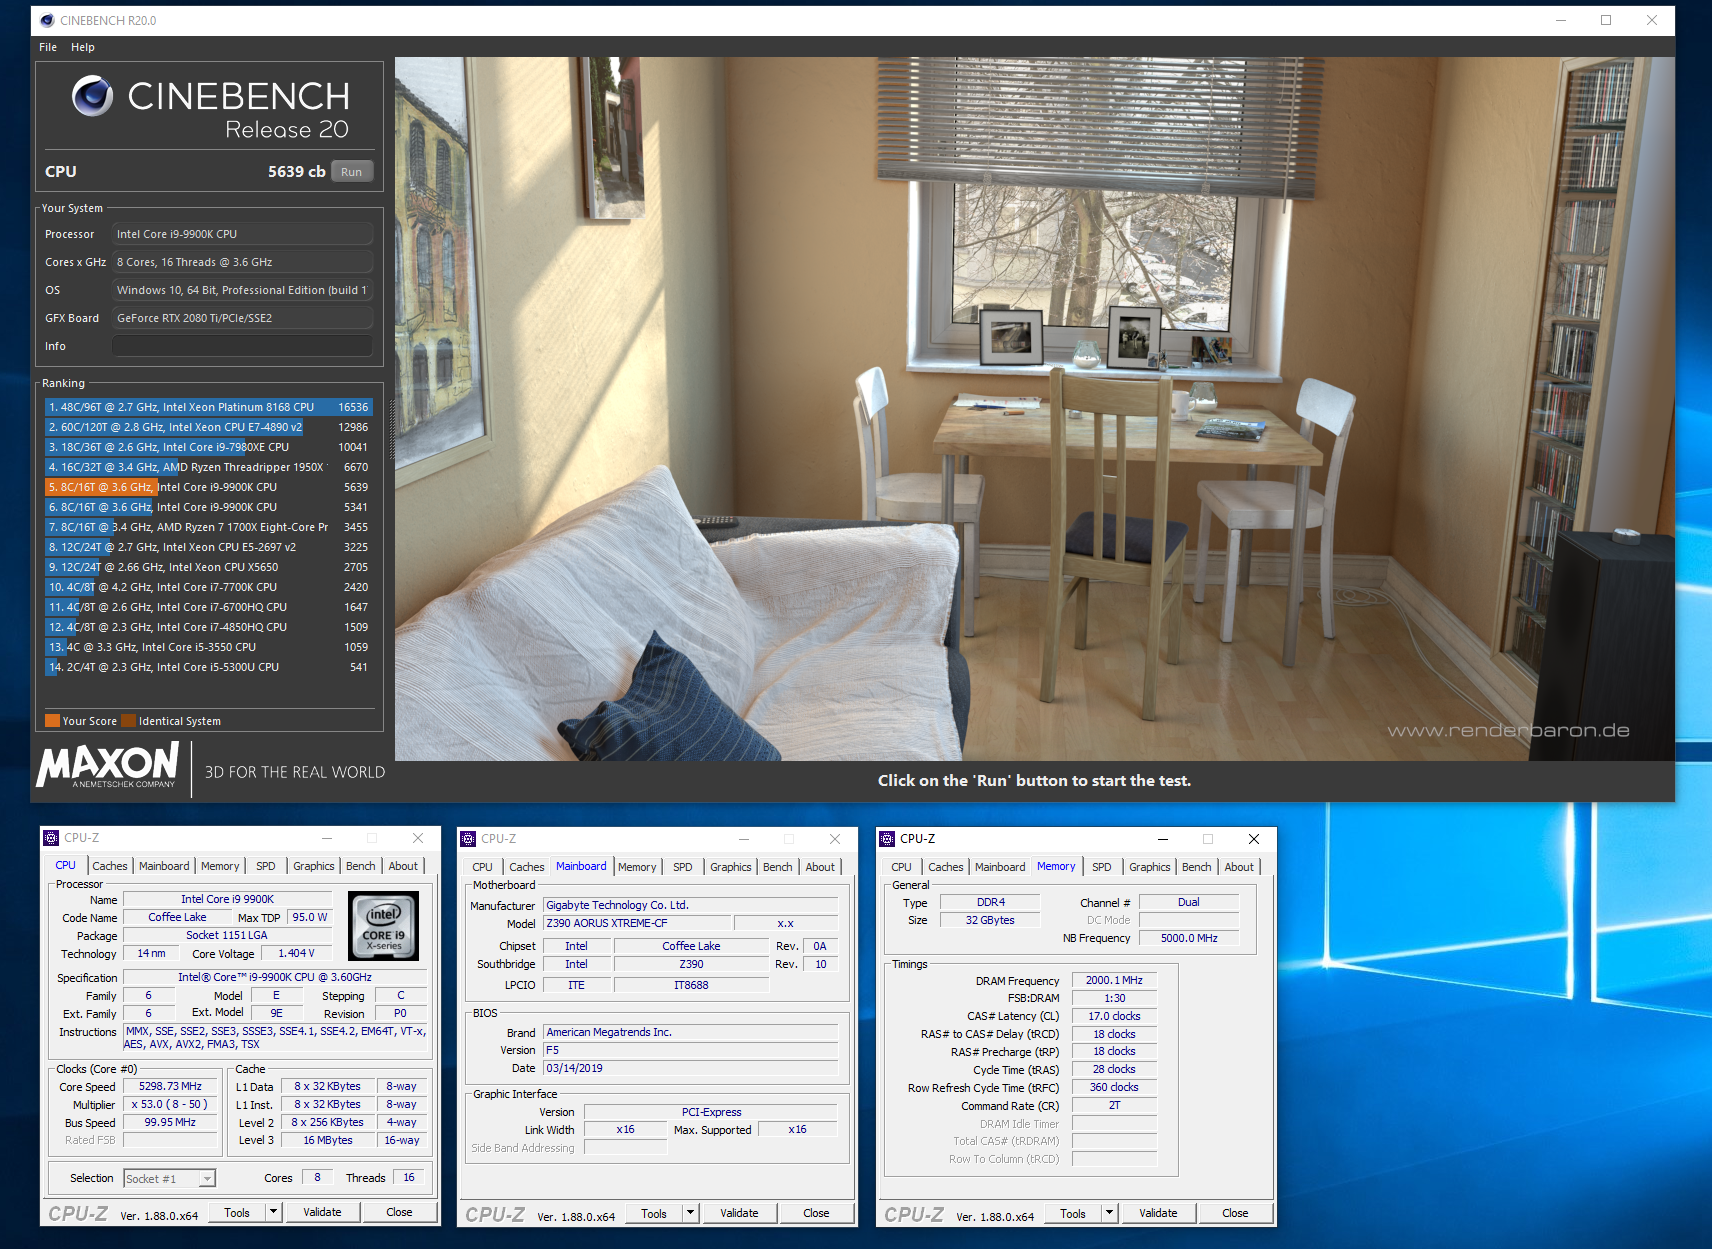Expand Tools dropdown arrow in middle CPU-Z
This screenshot has height=1249, width=1712.
point(690,1213)
